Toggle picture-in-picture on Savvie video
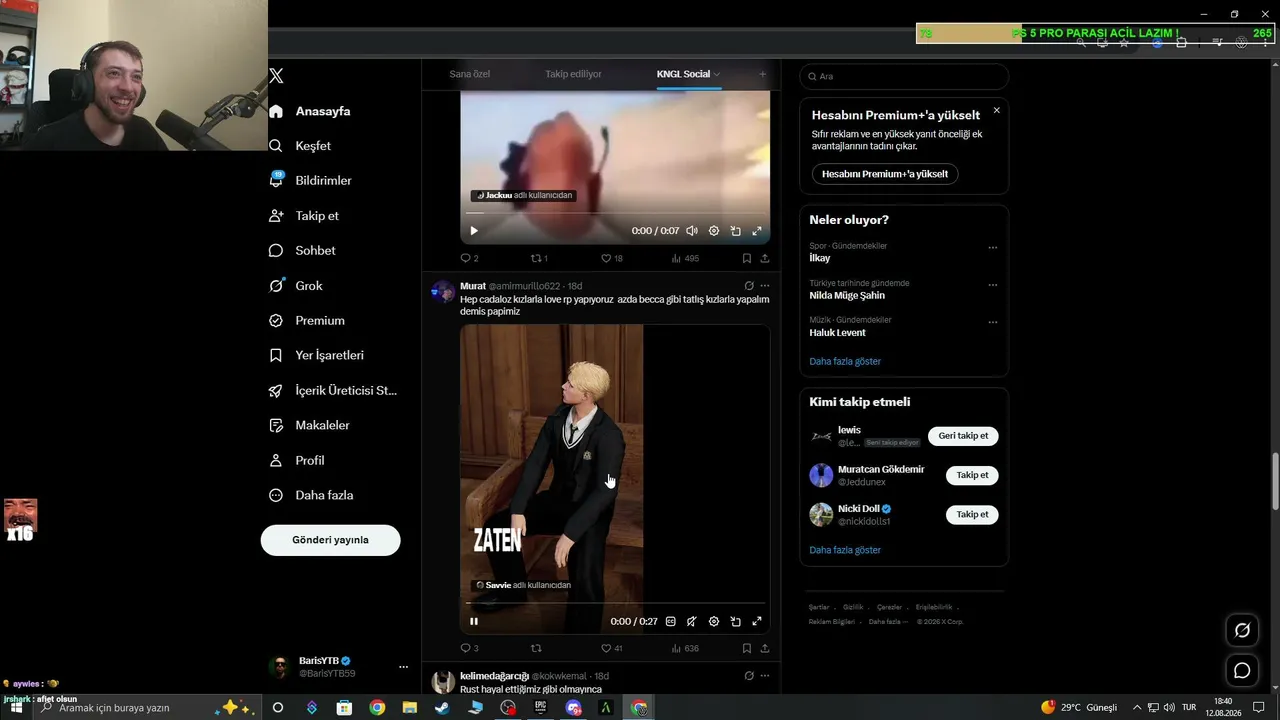 736,621
